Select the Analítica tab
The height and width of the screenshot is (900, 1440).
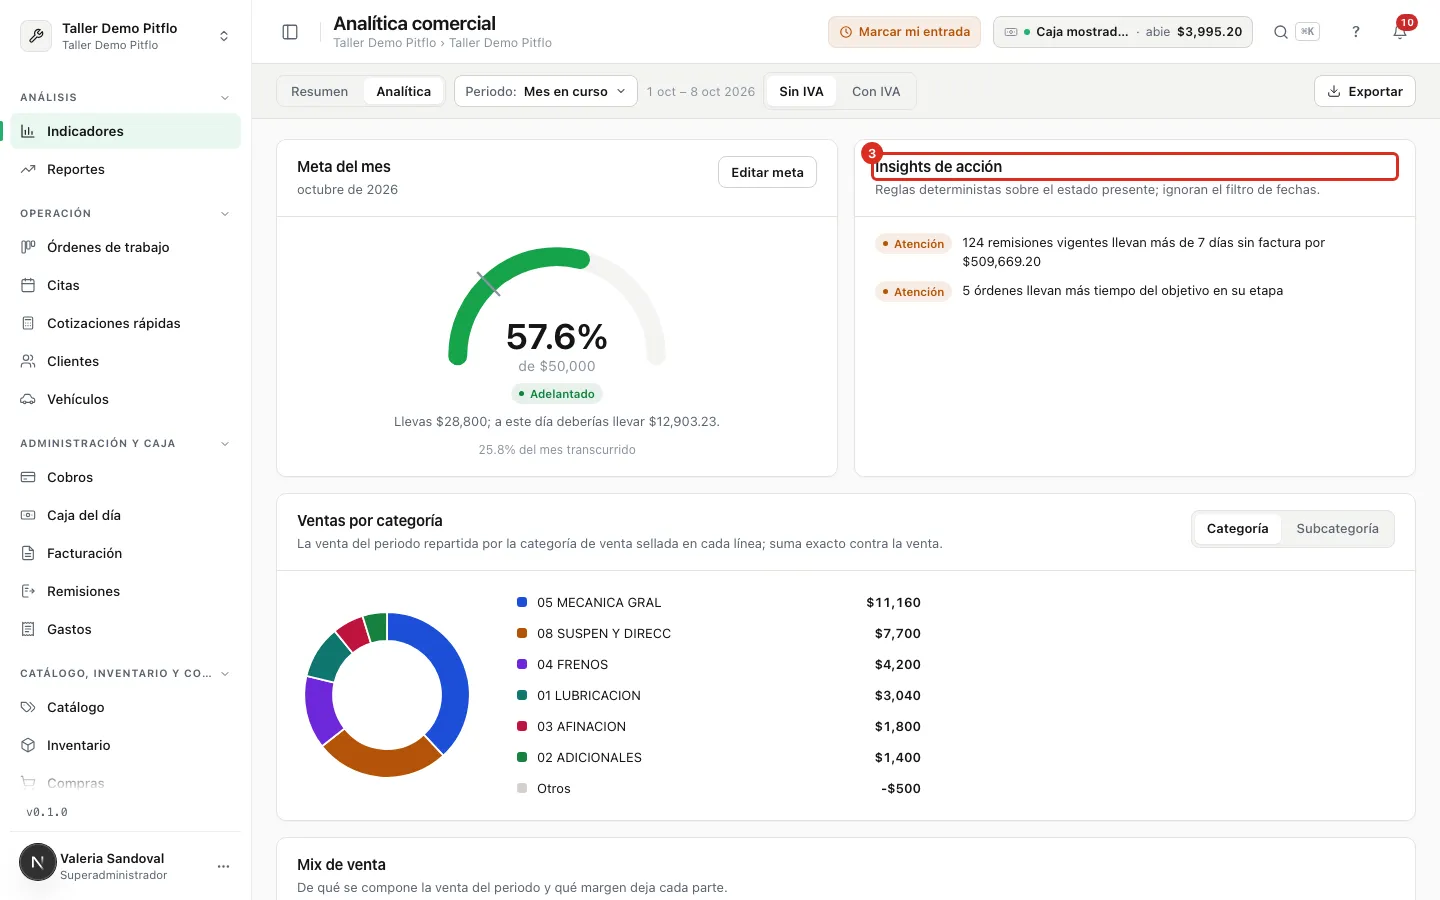pos(404,91)
